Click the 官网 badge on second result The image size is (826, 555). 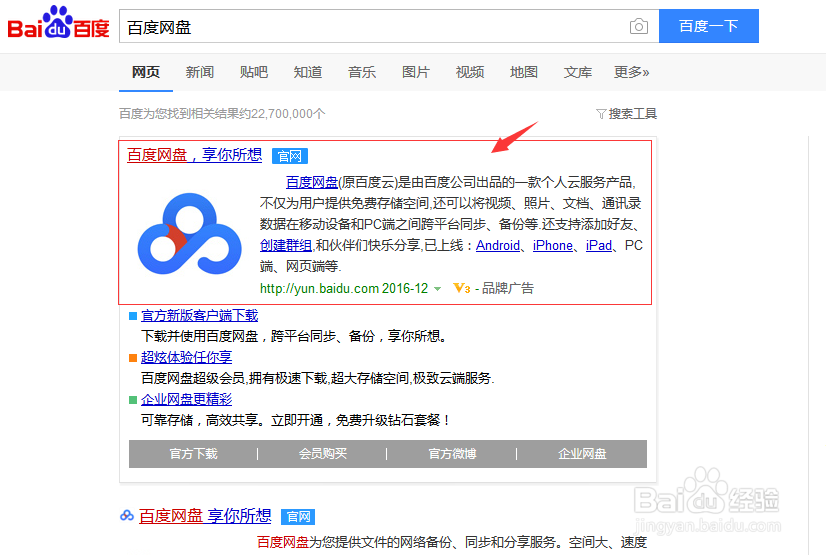point(298,517)
